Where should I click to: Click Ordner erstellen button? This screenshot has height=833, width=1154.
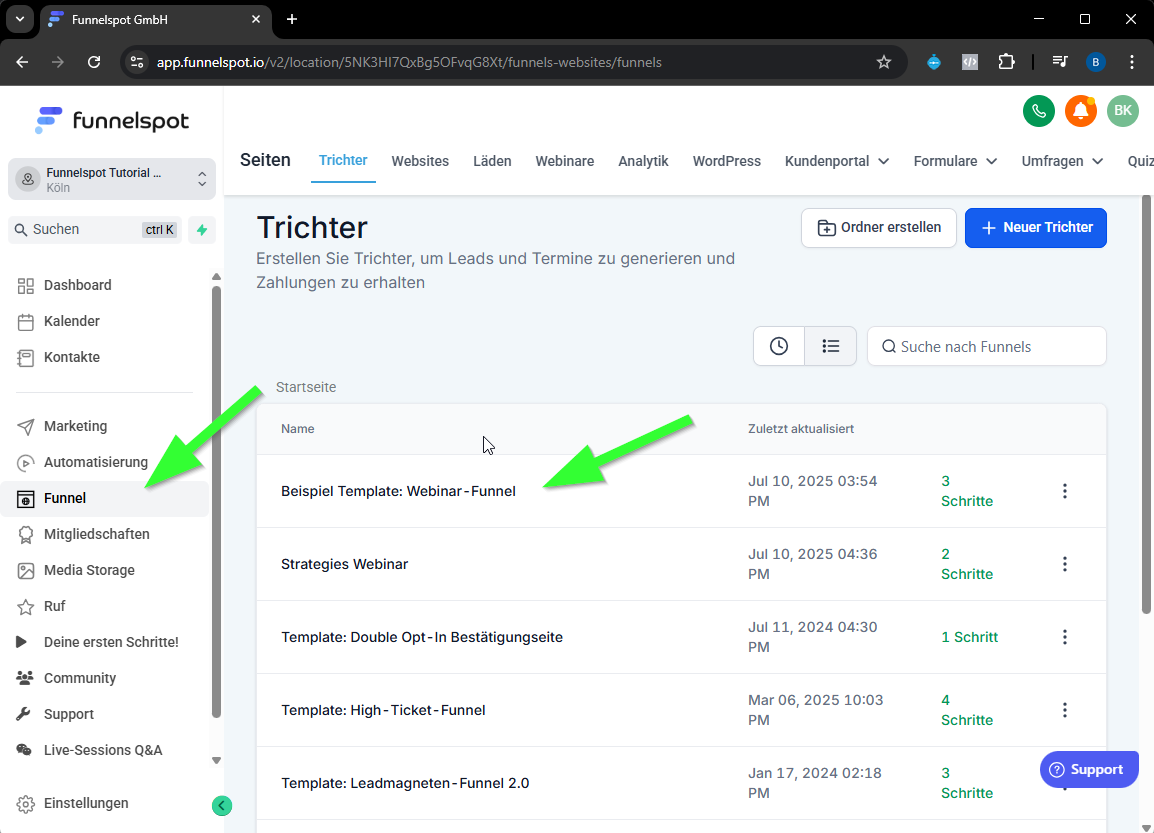tap(879, 228)
